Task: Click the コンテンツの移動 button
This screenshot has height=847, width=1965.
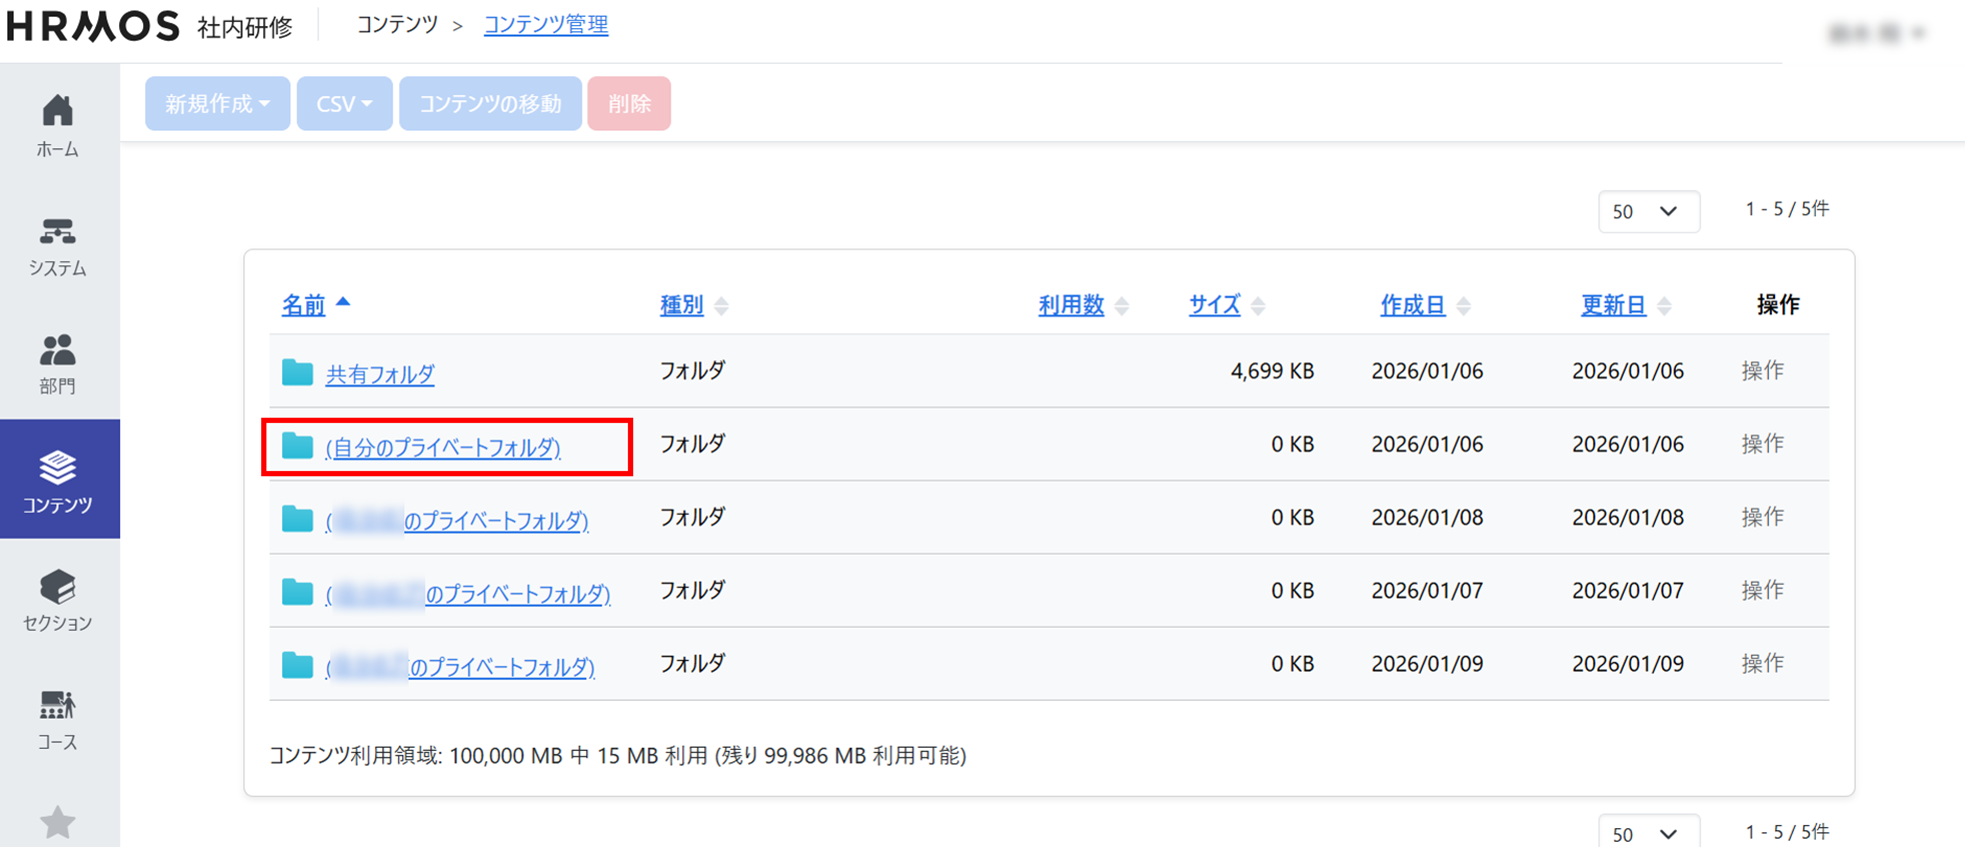Action: (x=490, y=104)
